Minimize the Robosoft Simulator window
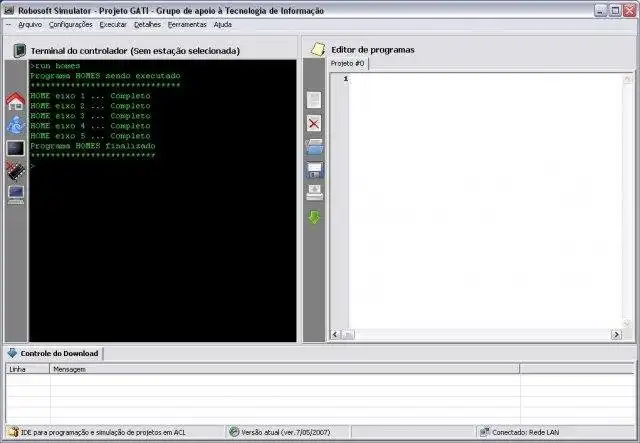Screen dimensions: 640x443 tap(600, 11)
